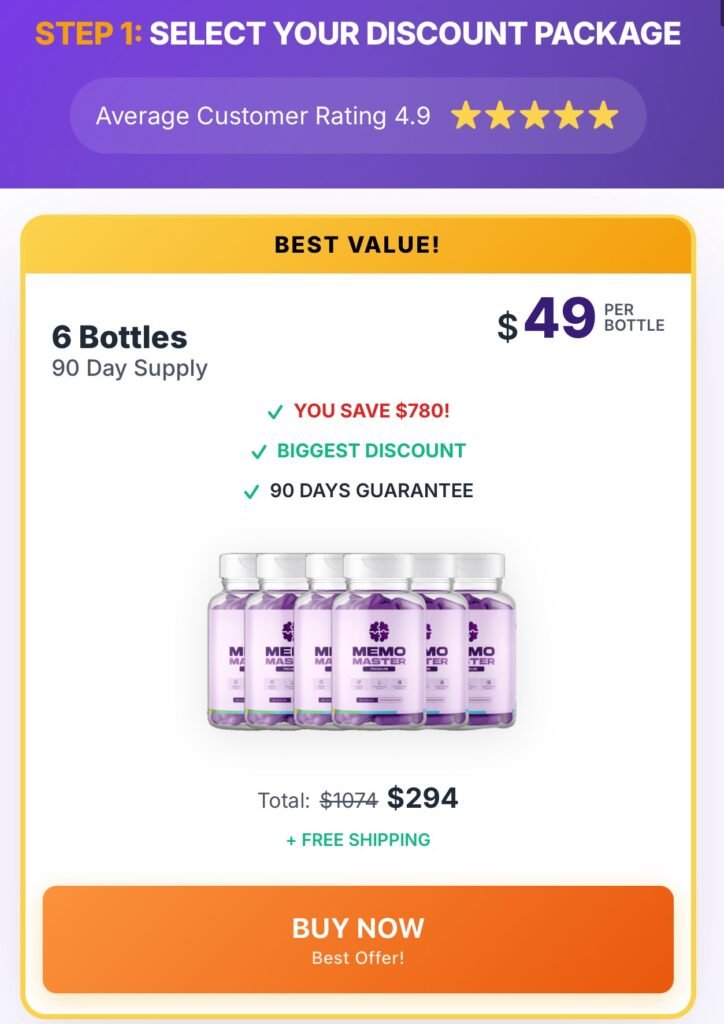
Task: Click the checkmark beside BIGGEST DISCOUNT
Action: [259, 452]
